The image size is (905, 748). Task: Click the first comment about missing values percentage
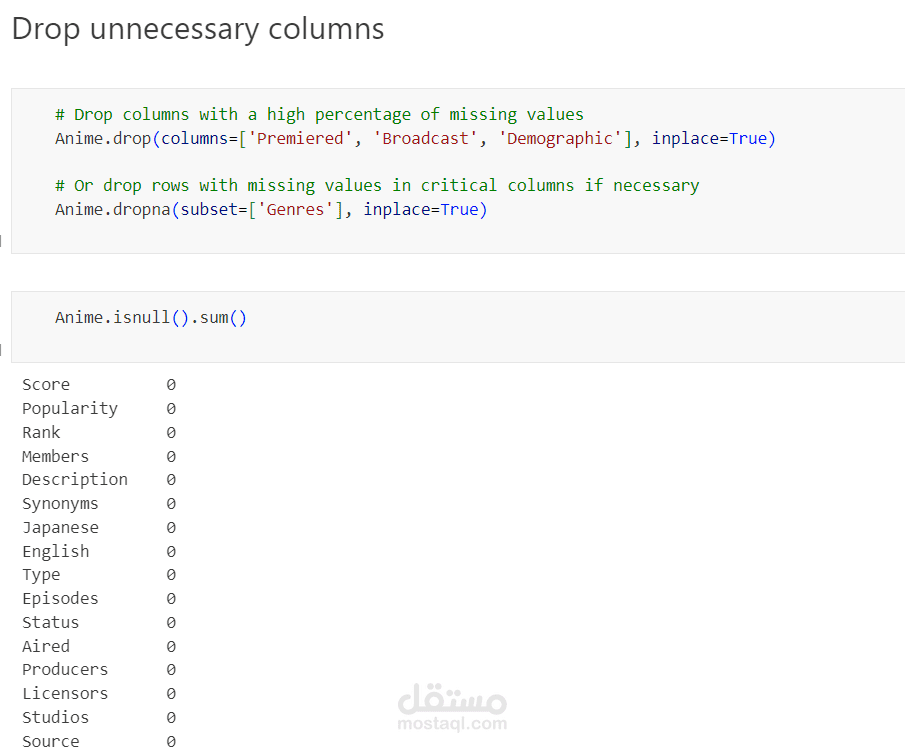(x=319, y=115)
